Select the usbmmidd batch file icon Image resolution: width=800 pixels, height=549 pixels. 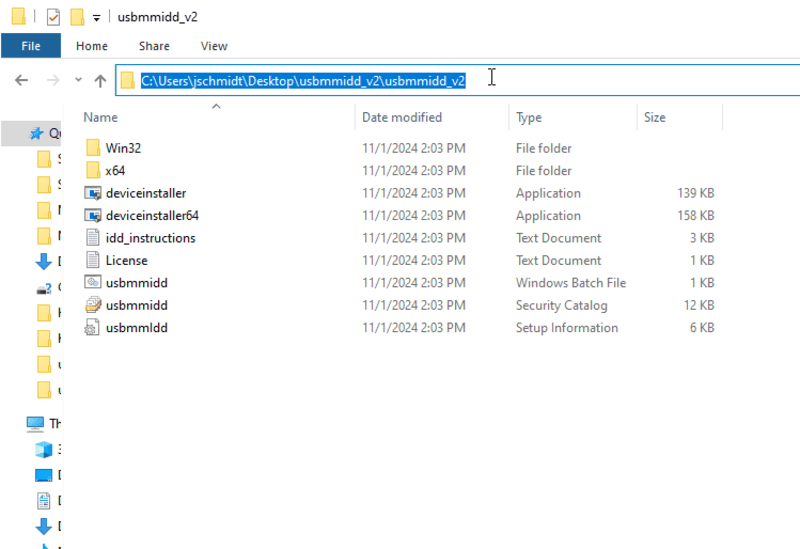click(93, 282)
